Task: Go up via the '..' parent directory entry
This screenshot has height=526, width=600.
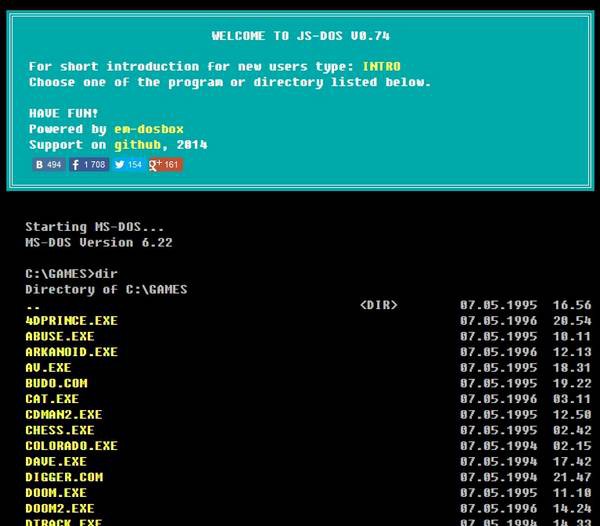Action: click(33, 305)
